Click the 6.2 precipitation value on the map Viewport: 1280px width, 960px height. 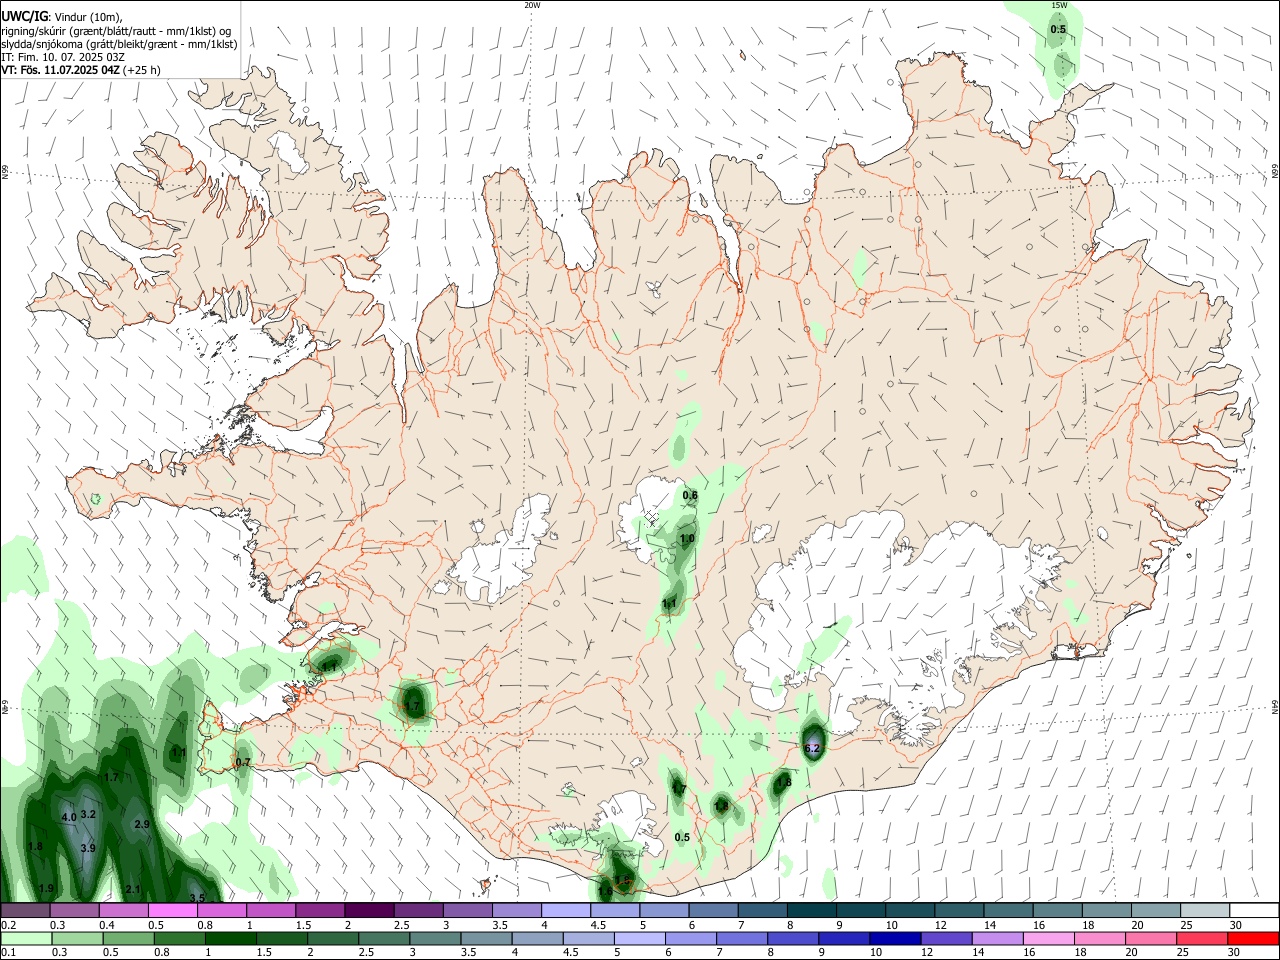[812, 748]
